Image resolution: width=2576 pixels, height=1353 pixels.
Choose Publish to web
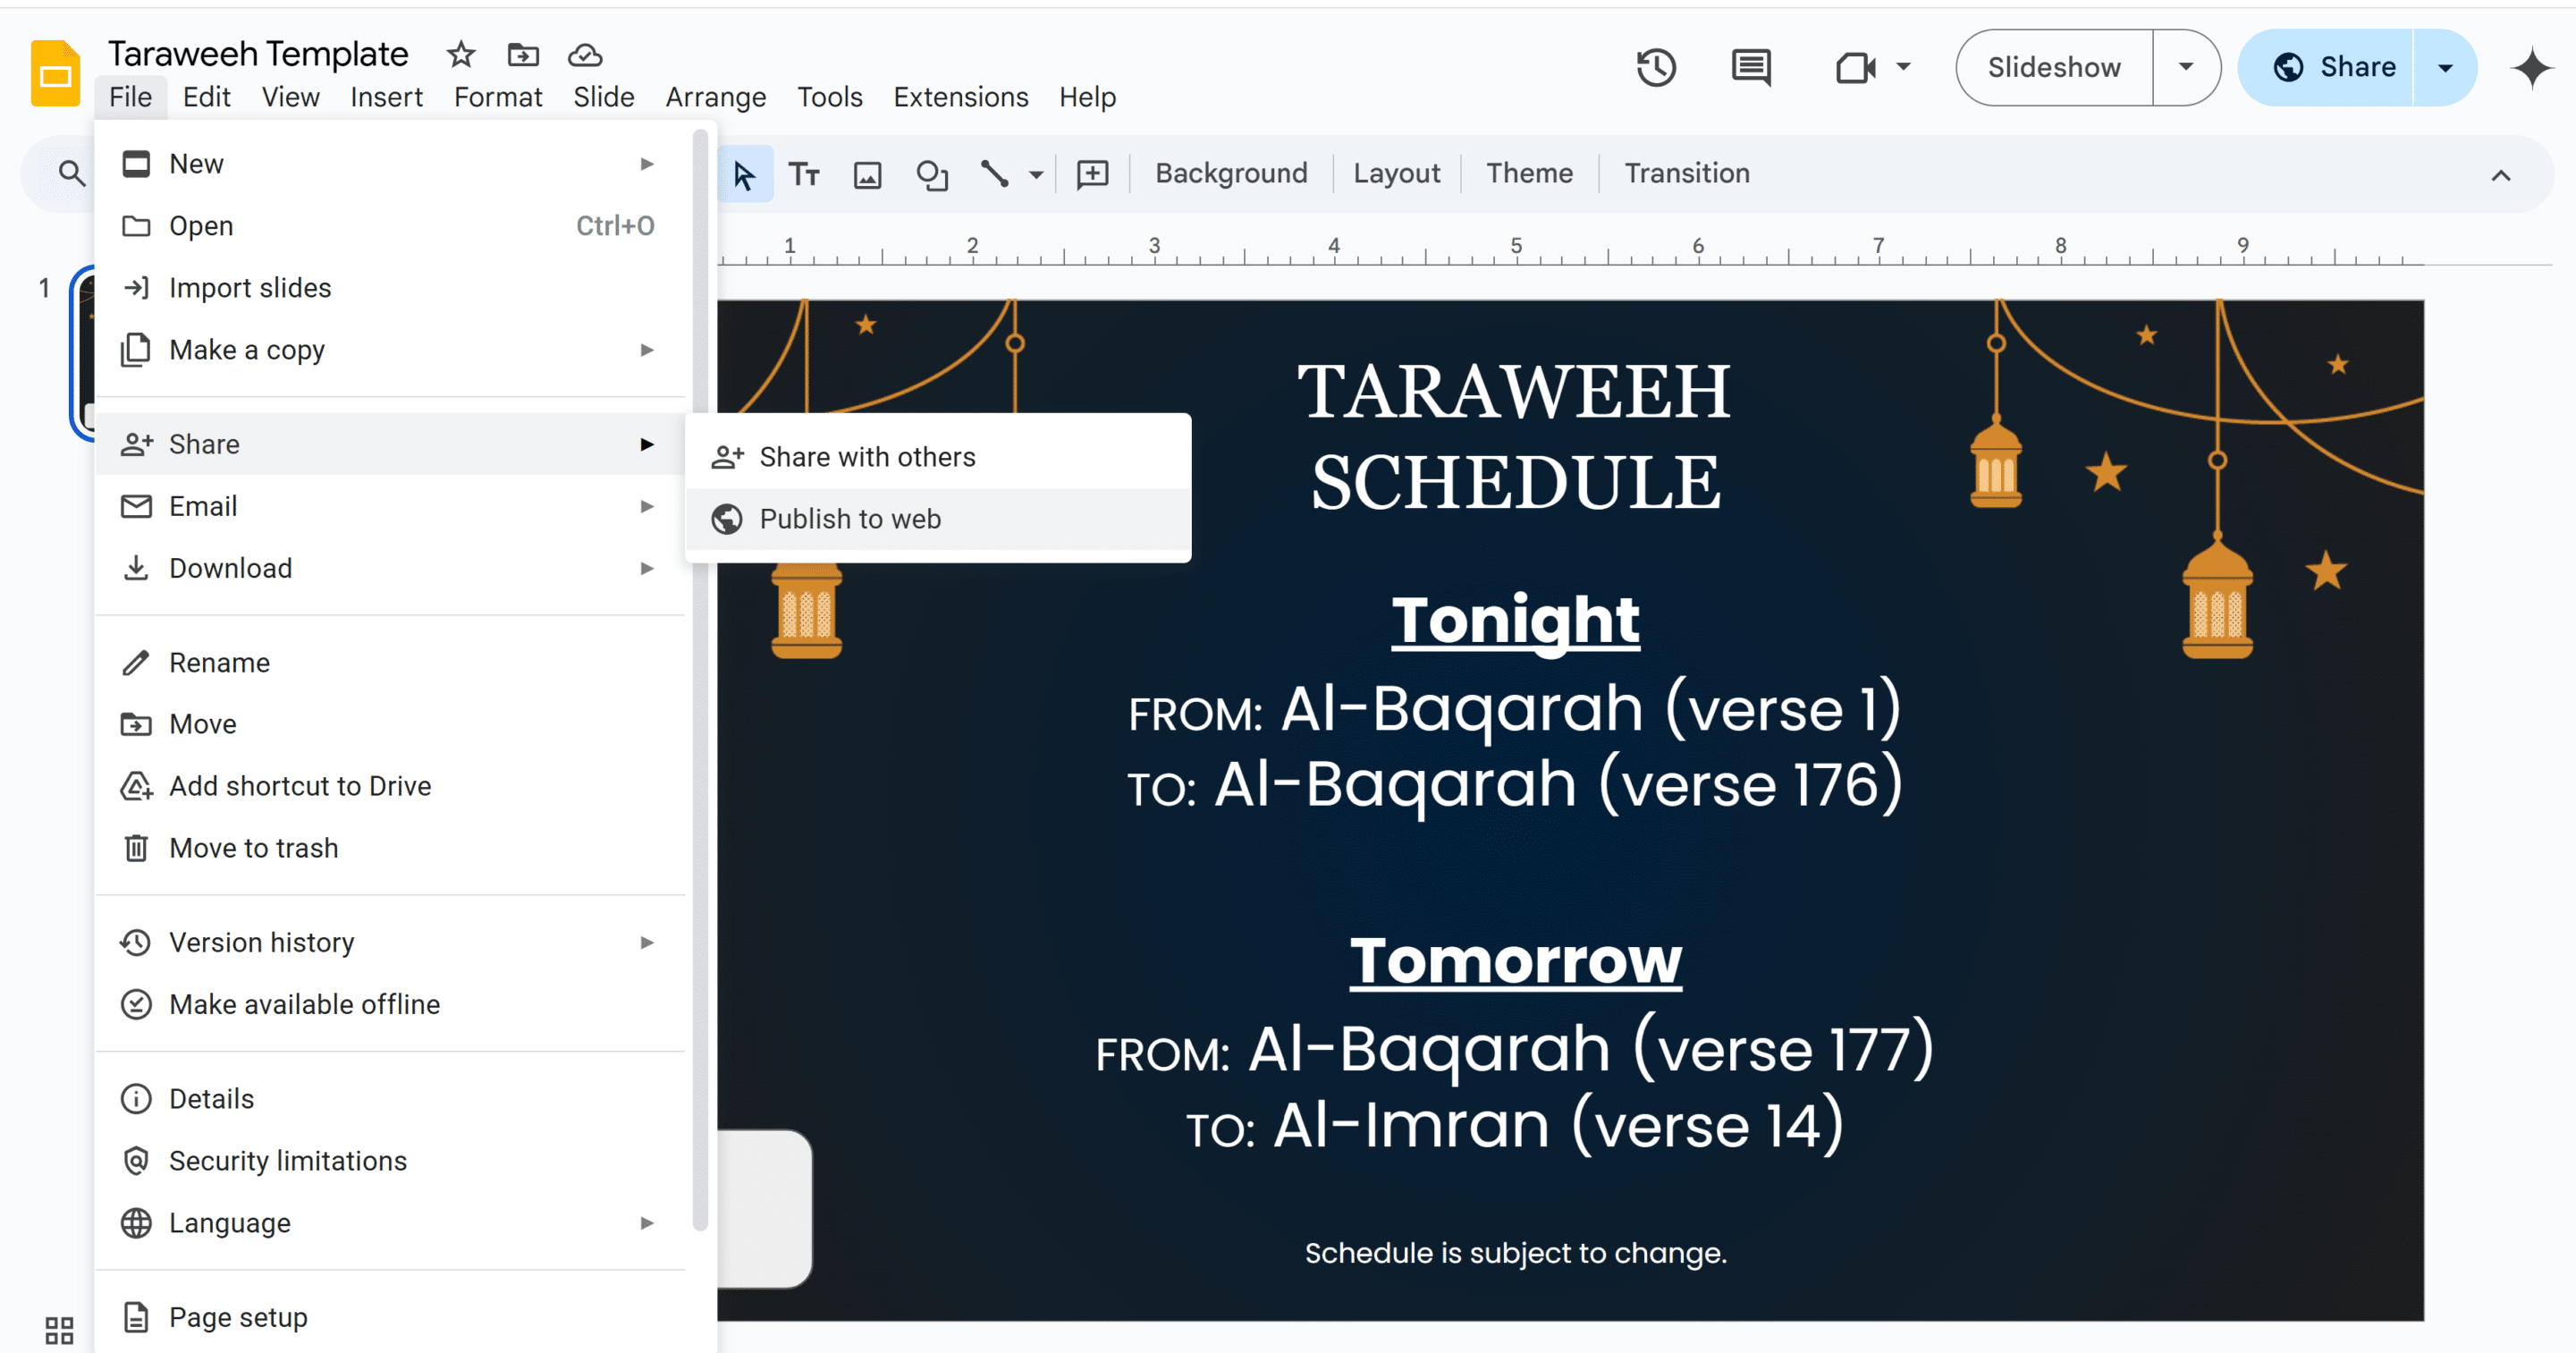850,519
